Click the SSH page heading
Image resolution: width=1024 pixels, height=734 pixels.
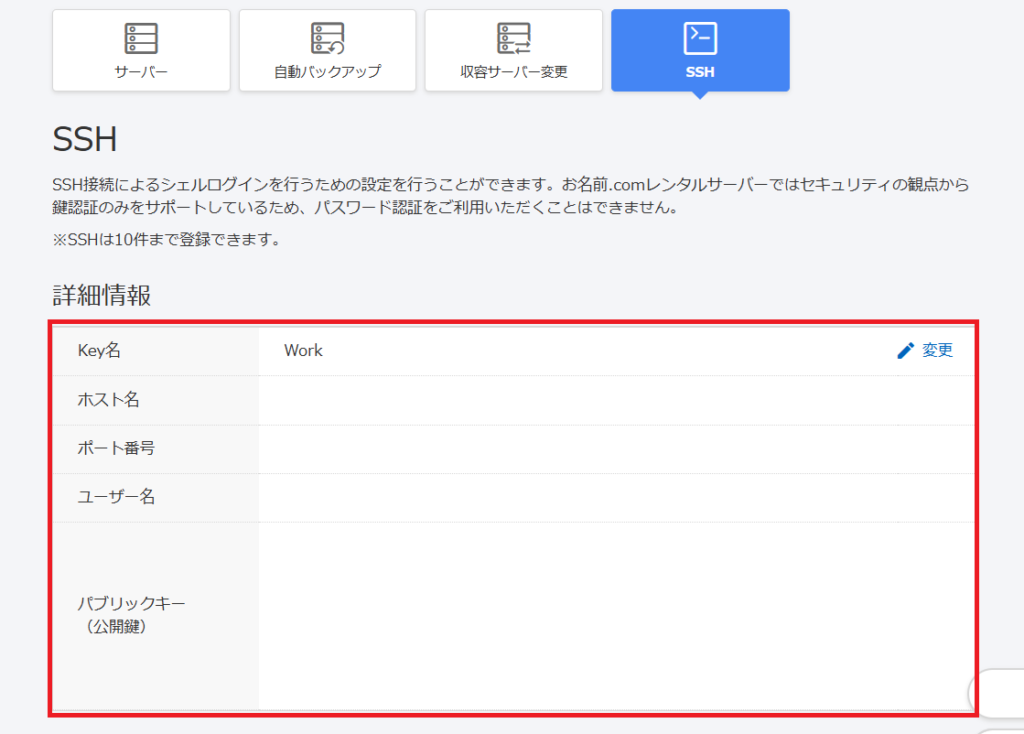tap(85, 139)
